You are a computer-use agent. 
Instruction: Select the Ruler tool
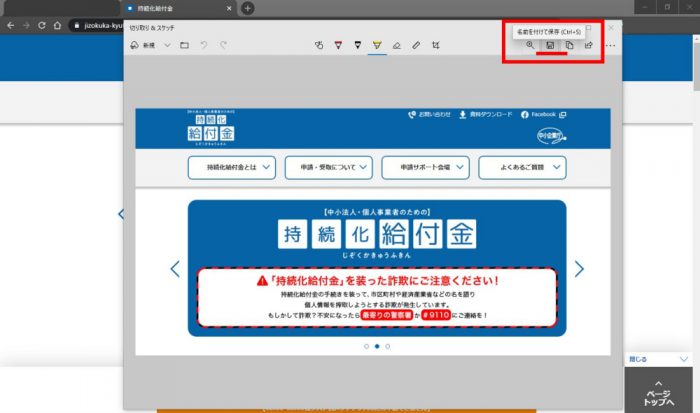pos(416,45)
